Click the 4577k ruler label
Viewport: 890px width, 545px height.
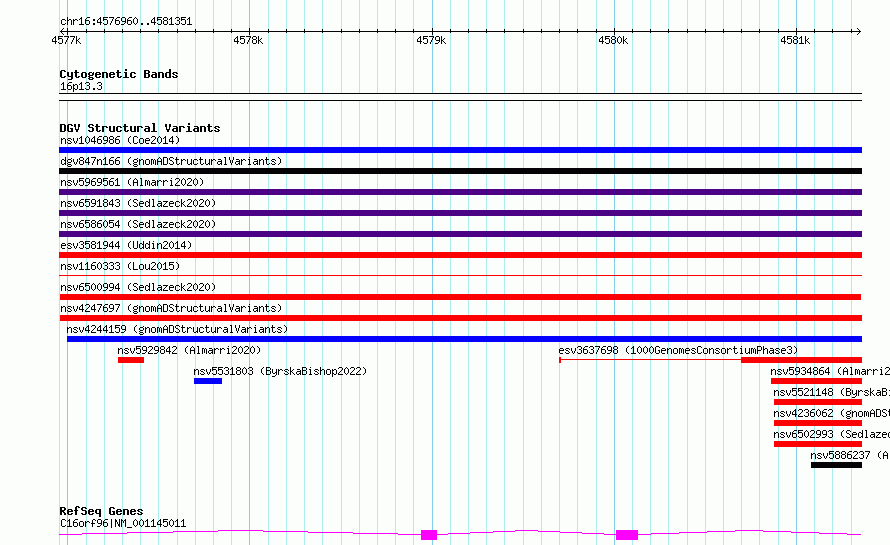coord(66,40)
